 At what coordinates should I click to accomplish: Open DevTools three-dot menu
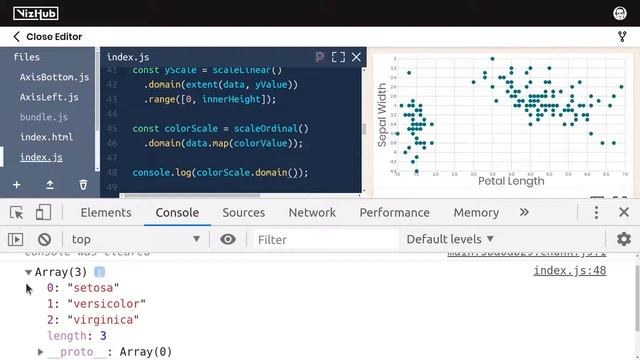pos(596,213)
